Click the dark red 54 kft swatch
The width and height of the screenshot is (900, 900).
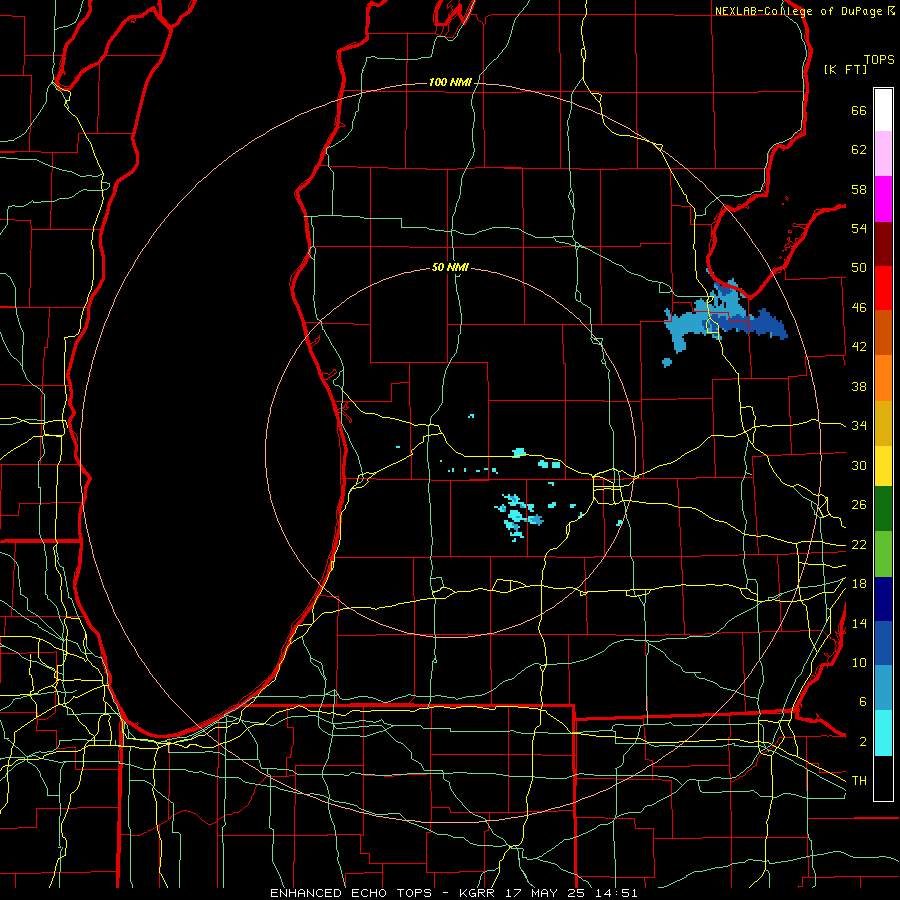pos(883,243)
